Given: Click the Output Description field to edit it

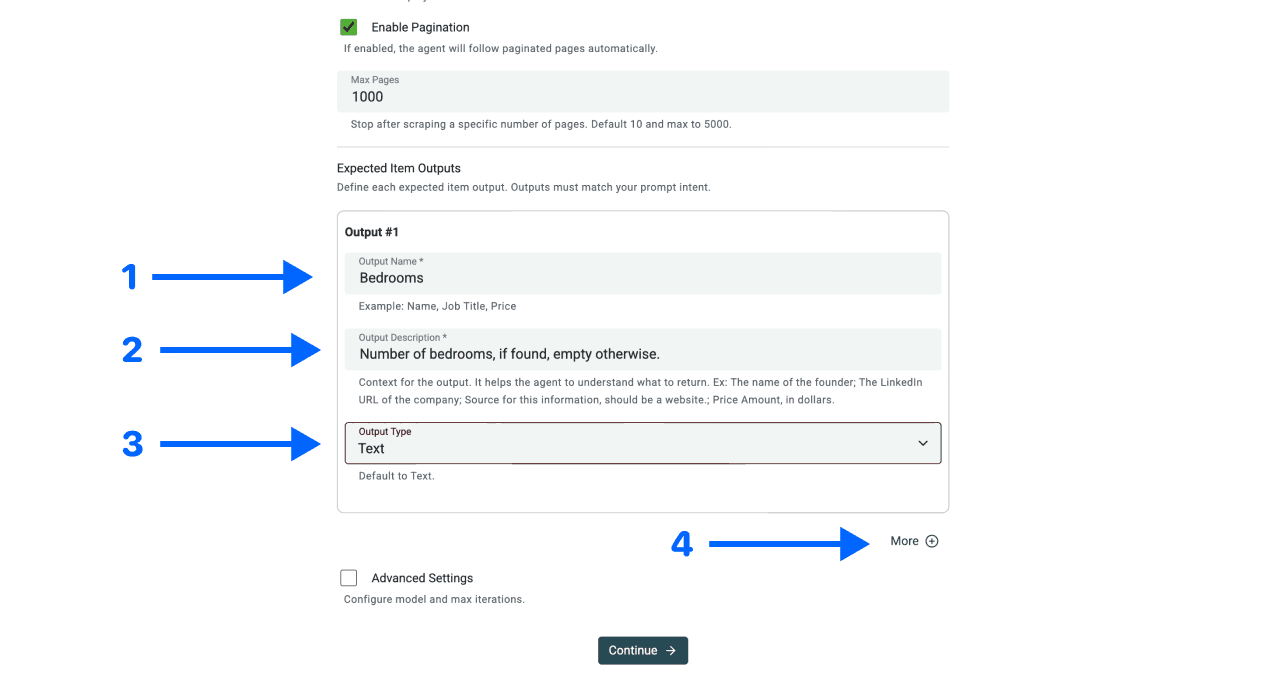Looking at the screenshot, I should pyautogui.click(x=643, y=348).
